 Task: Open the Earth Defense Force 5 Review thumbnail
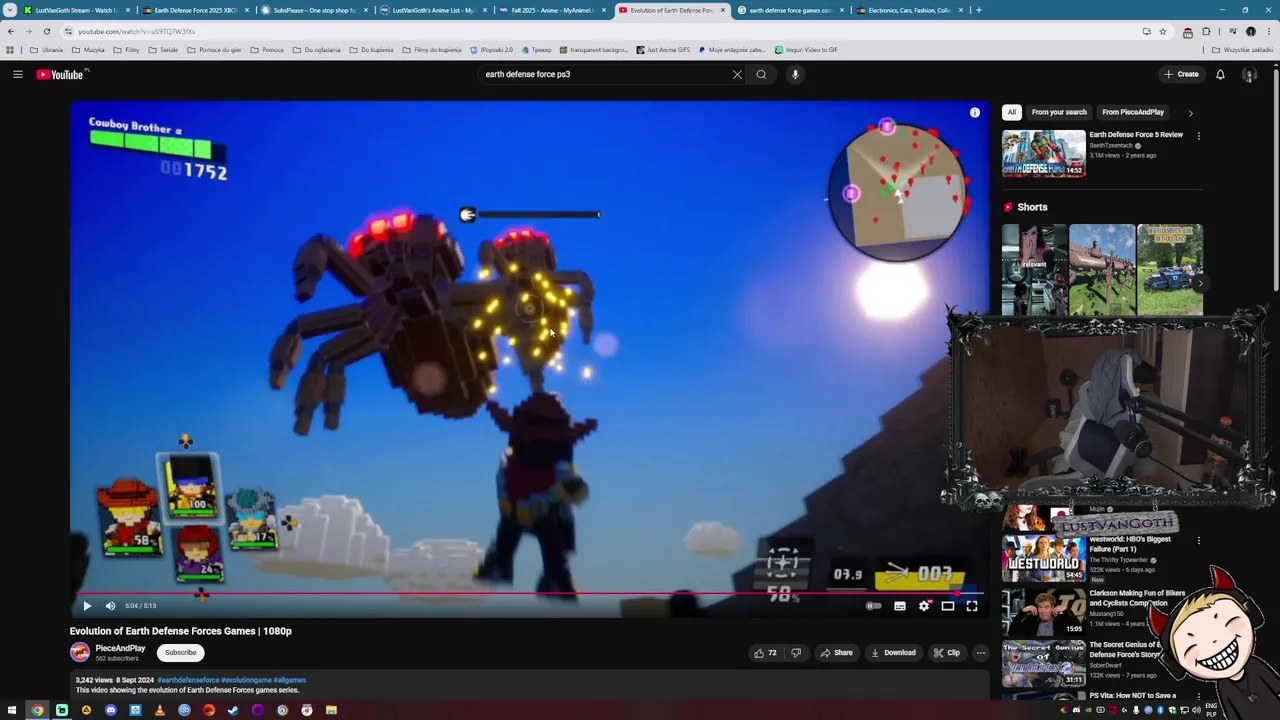click(x=1044, y=153)
